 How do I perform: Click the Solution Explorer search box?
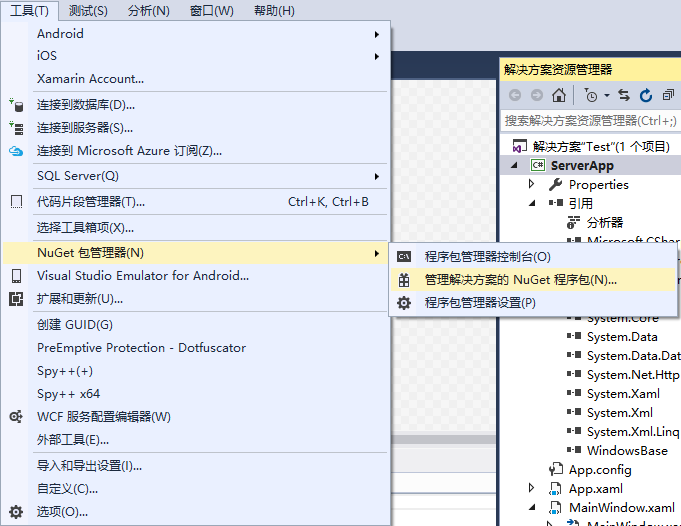coord(590,120)
